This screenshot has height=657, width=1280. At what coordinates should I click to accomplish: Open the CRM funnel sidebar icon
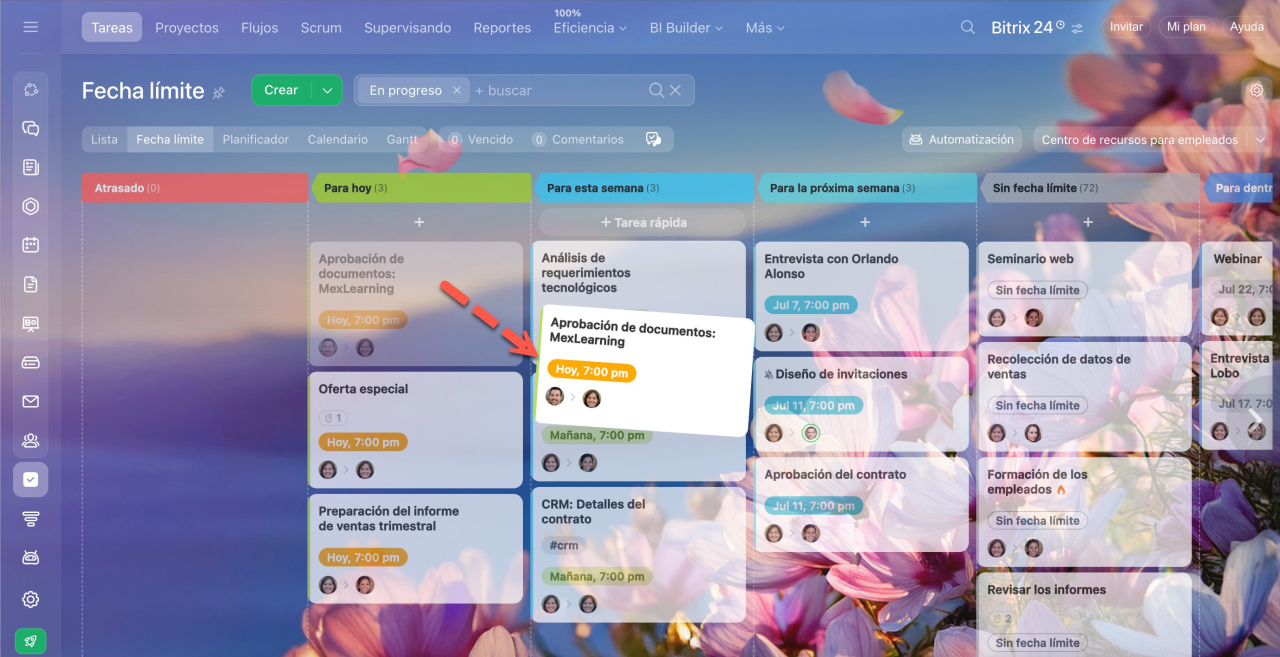click(31, 518)
